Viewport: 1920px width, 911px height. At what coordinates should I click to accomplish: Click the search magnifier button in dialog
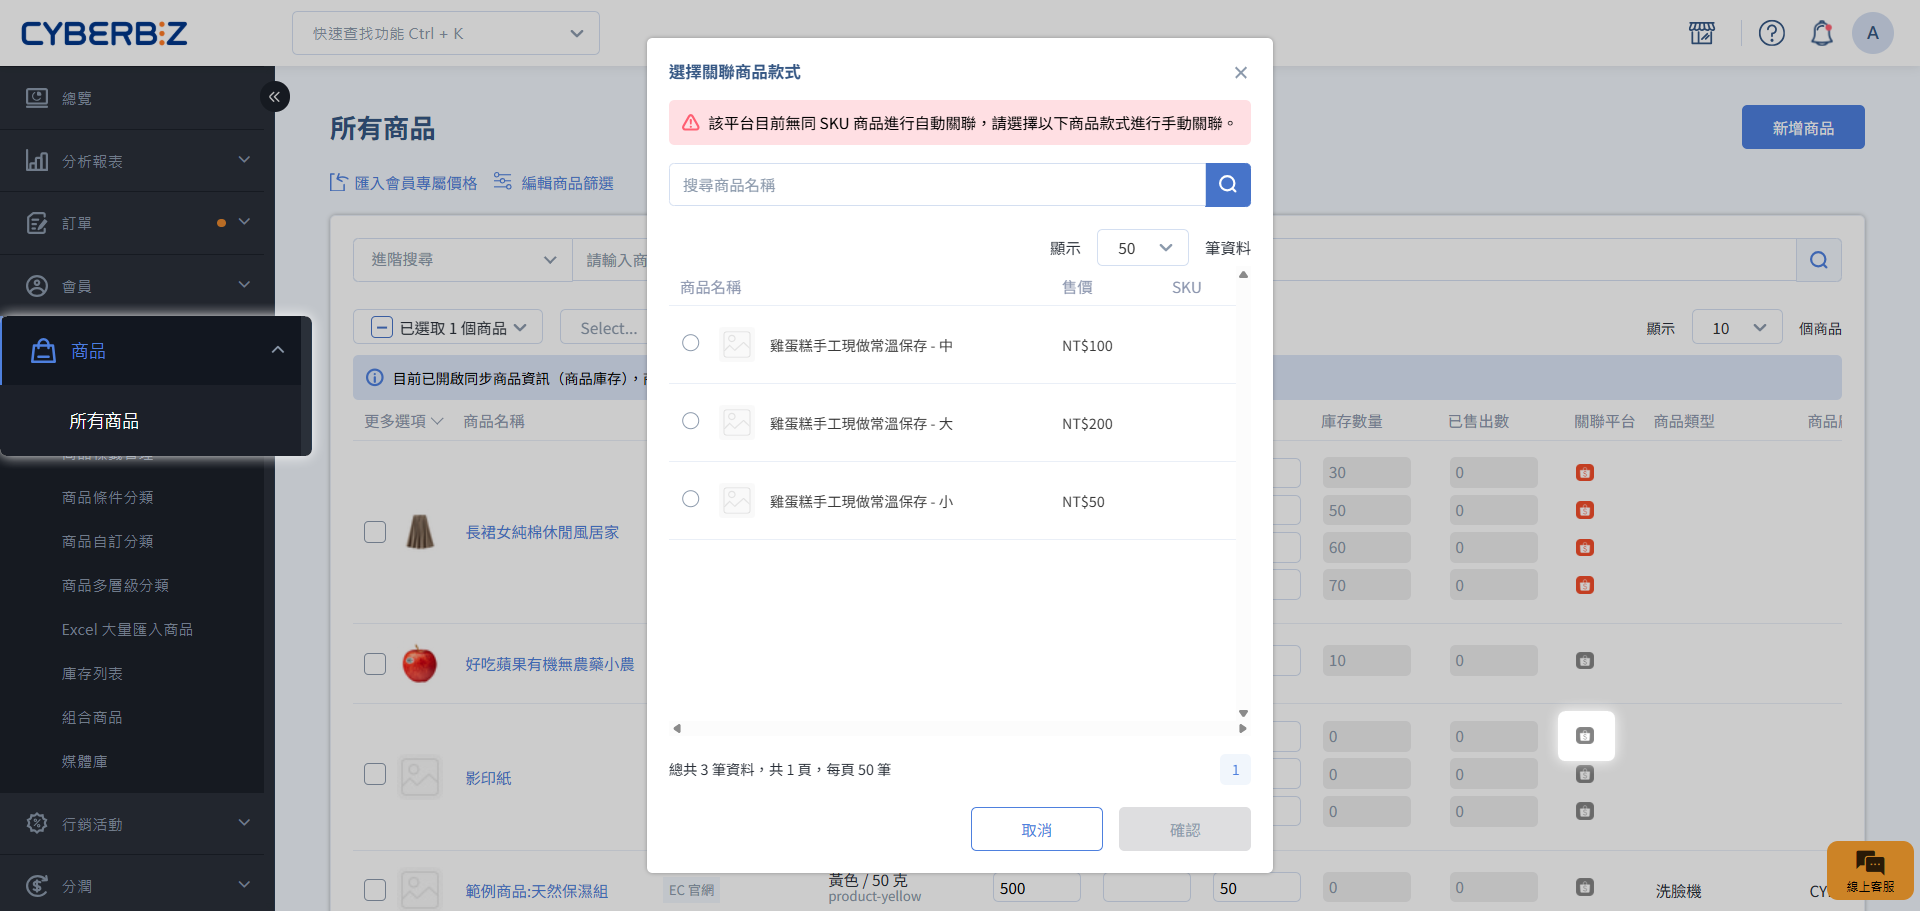(x=1227, y=185)
